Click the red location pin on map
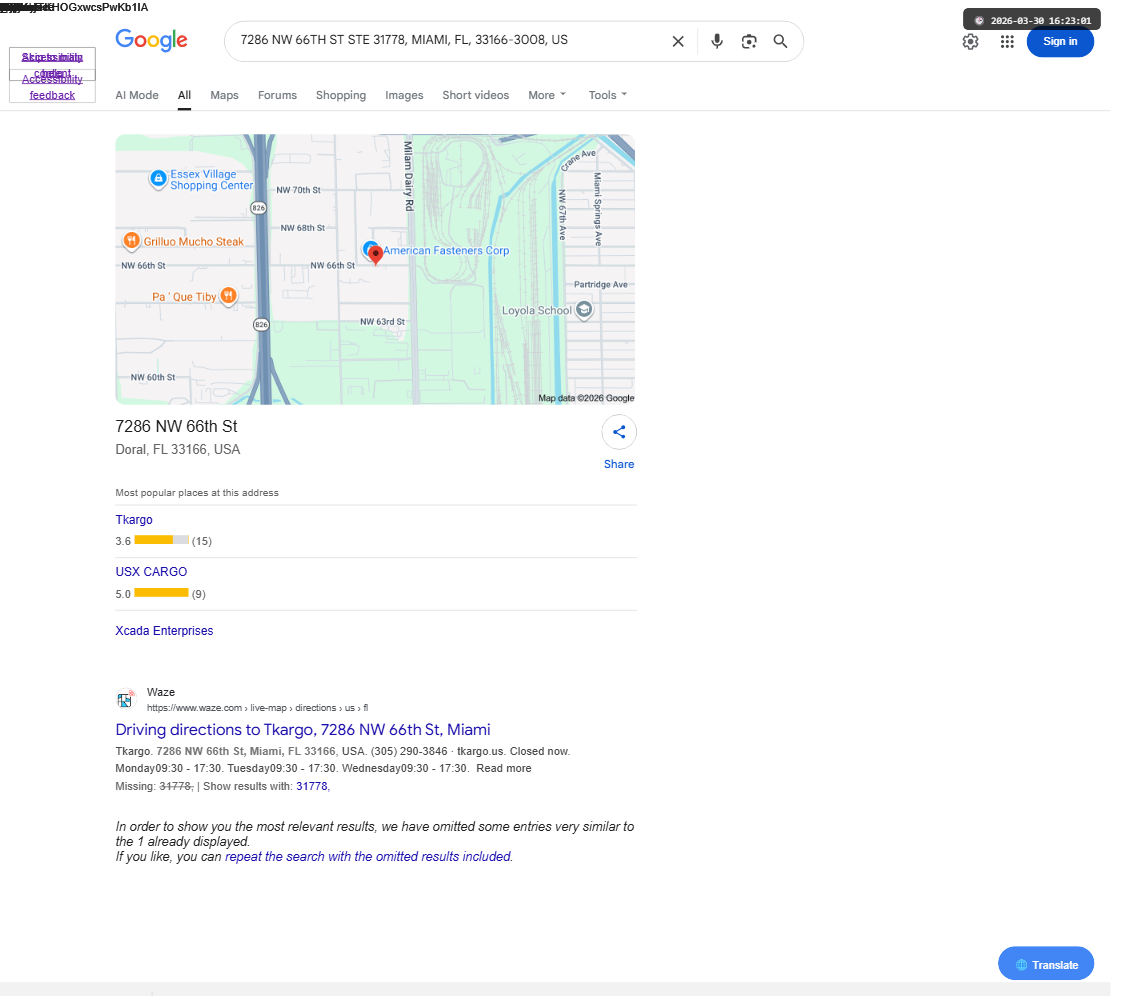 pyautogui.click(x=376, y=255)
